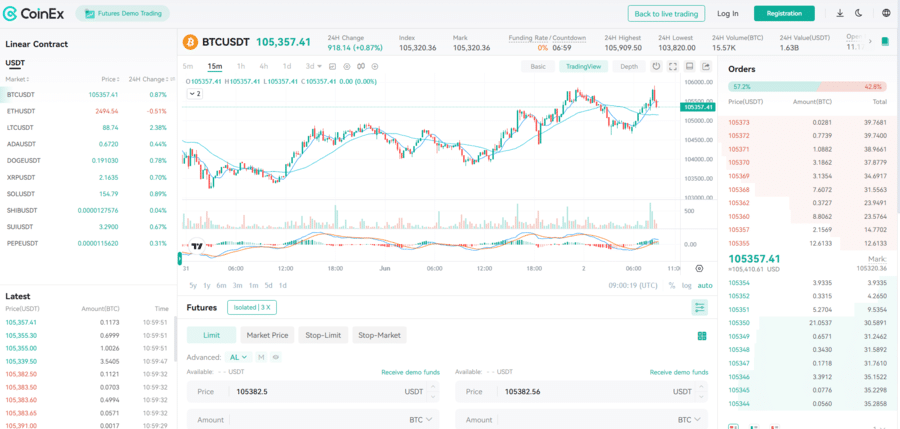Click the chart power/reset icon

pos(657,67)
